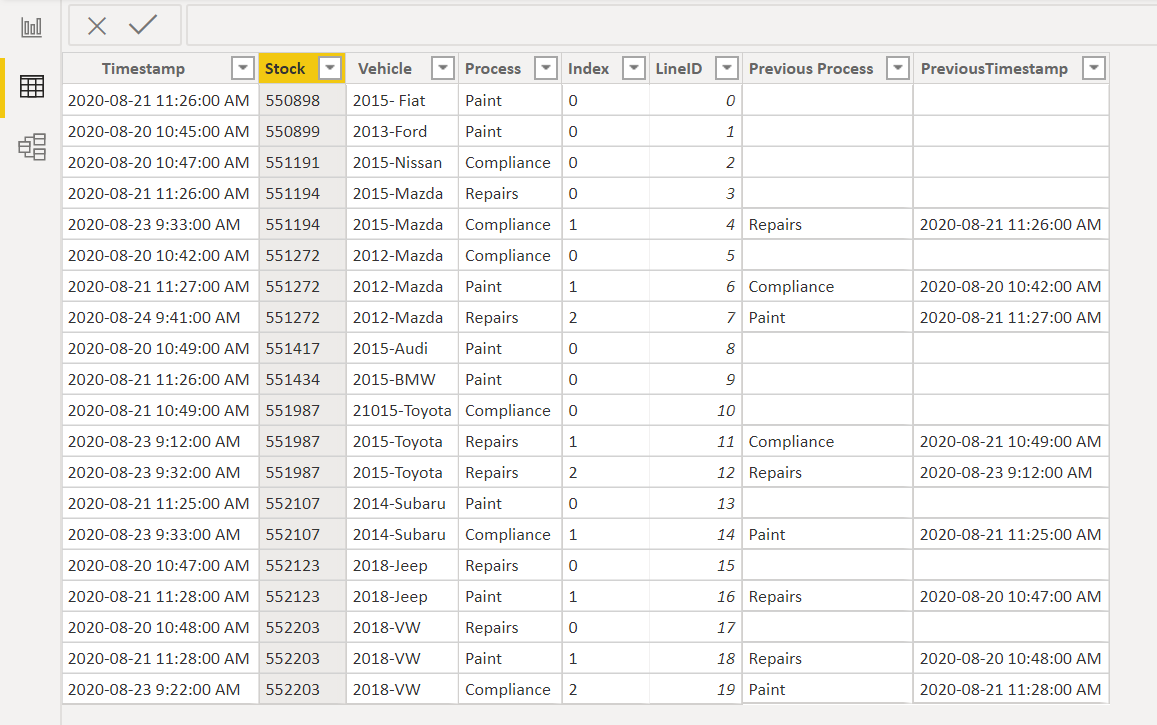Viewport: 1157px width, 725px height.
Task: Cancel the formula with the X icon
Action: click(x=97, y=26)
